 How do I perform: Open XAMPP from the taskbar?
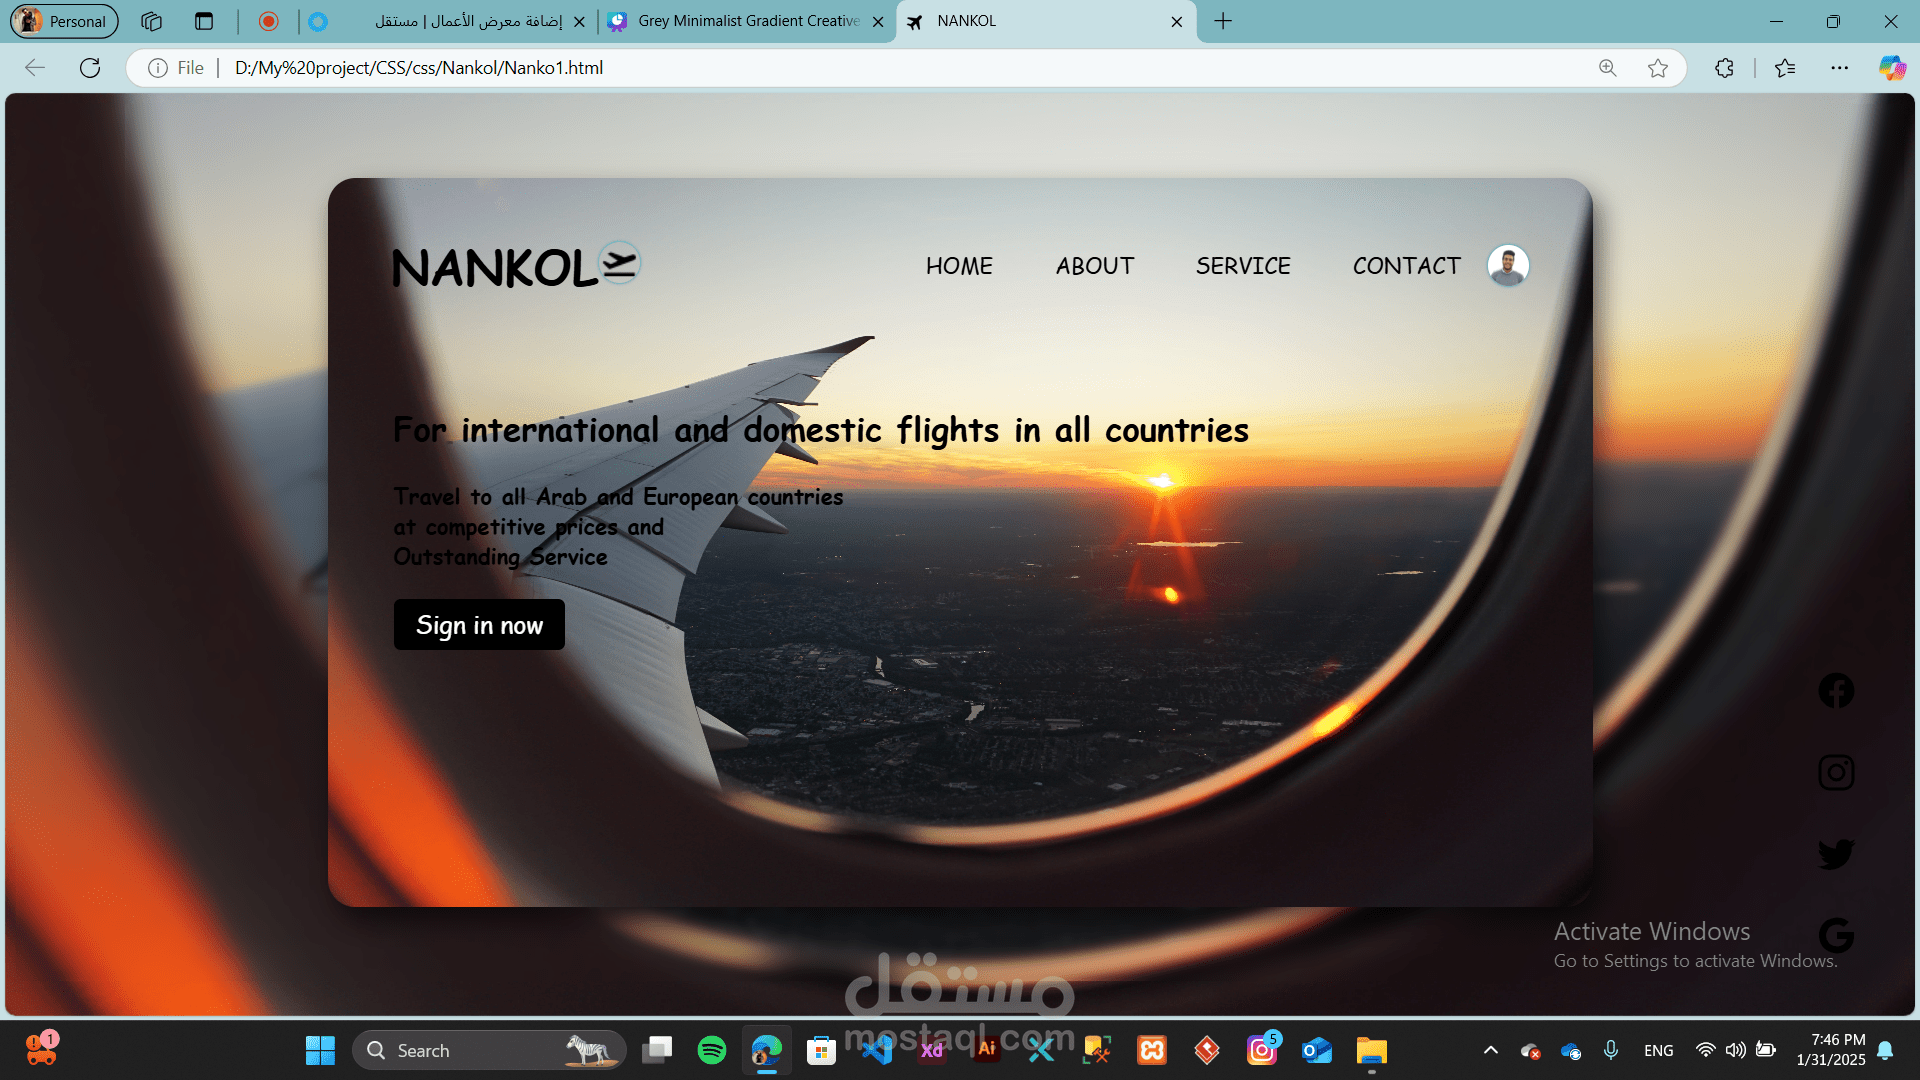[1152, 1050]
